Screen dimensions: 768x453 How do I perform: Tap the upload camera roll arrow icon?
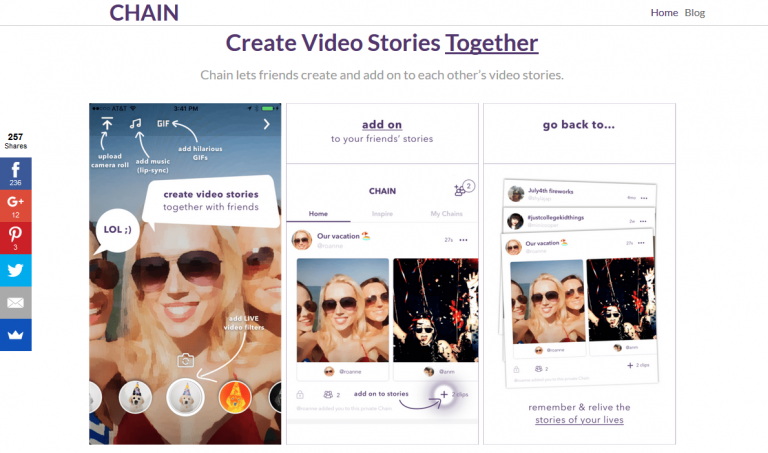tap(107, 124)
